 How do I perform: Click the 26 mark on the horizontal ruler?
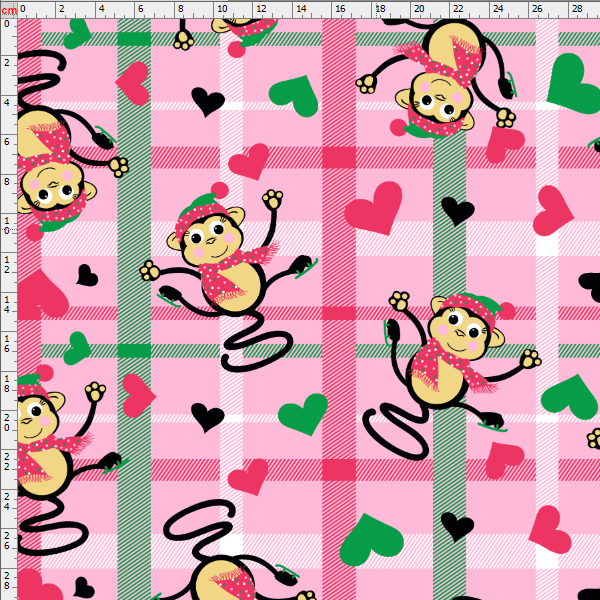[537, 8]
